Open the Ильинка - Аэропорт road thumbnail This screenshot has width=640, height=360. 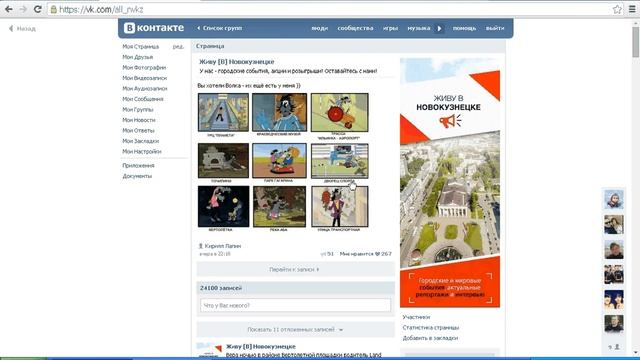click(340, 112)
